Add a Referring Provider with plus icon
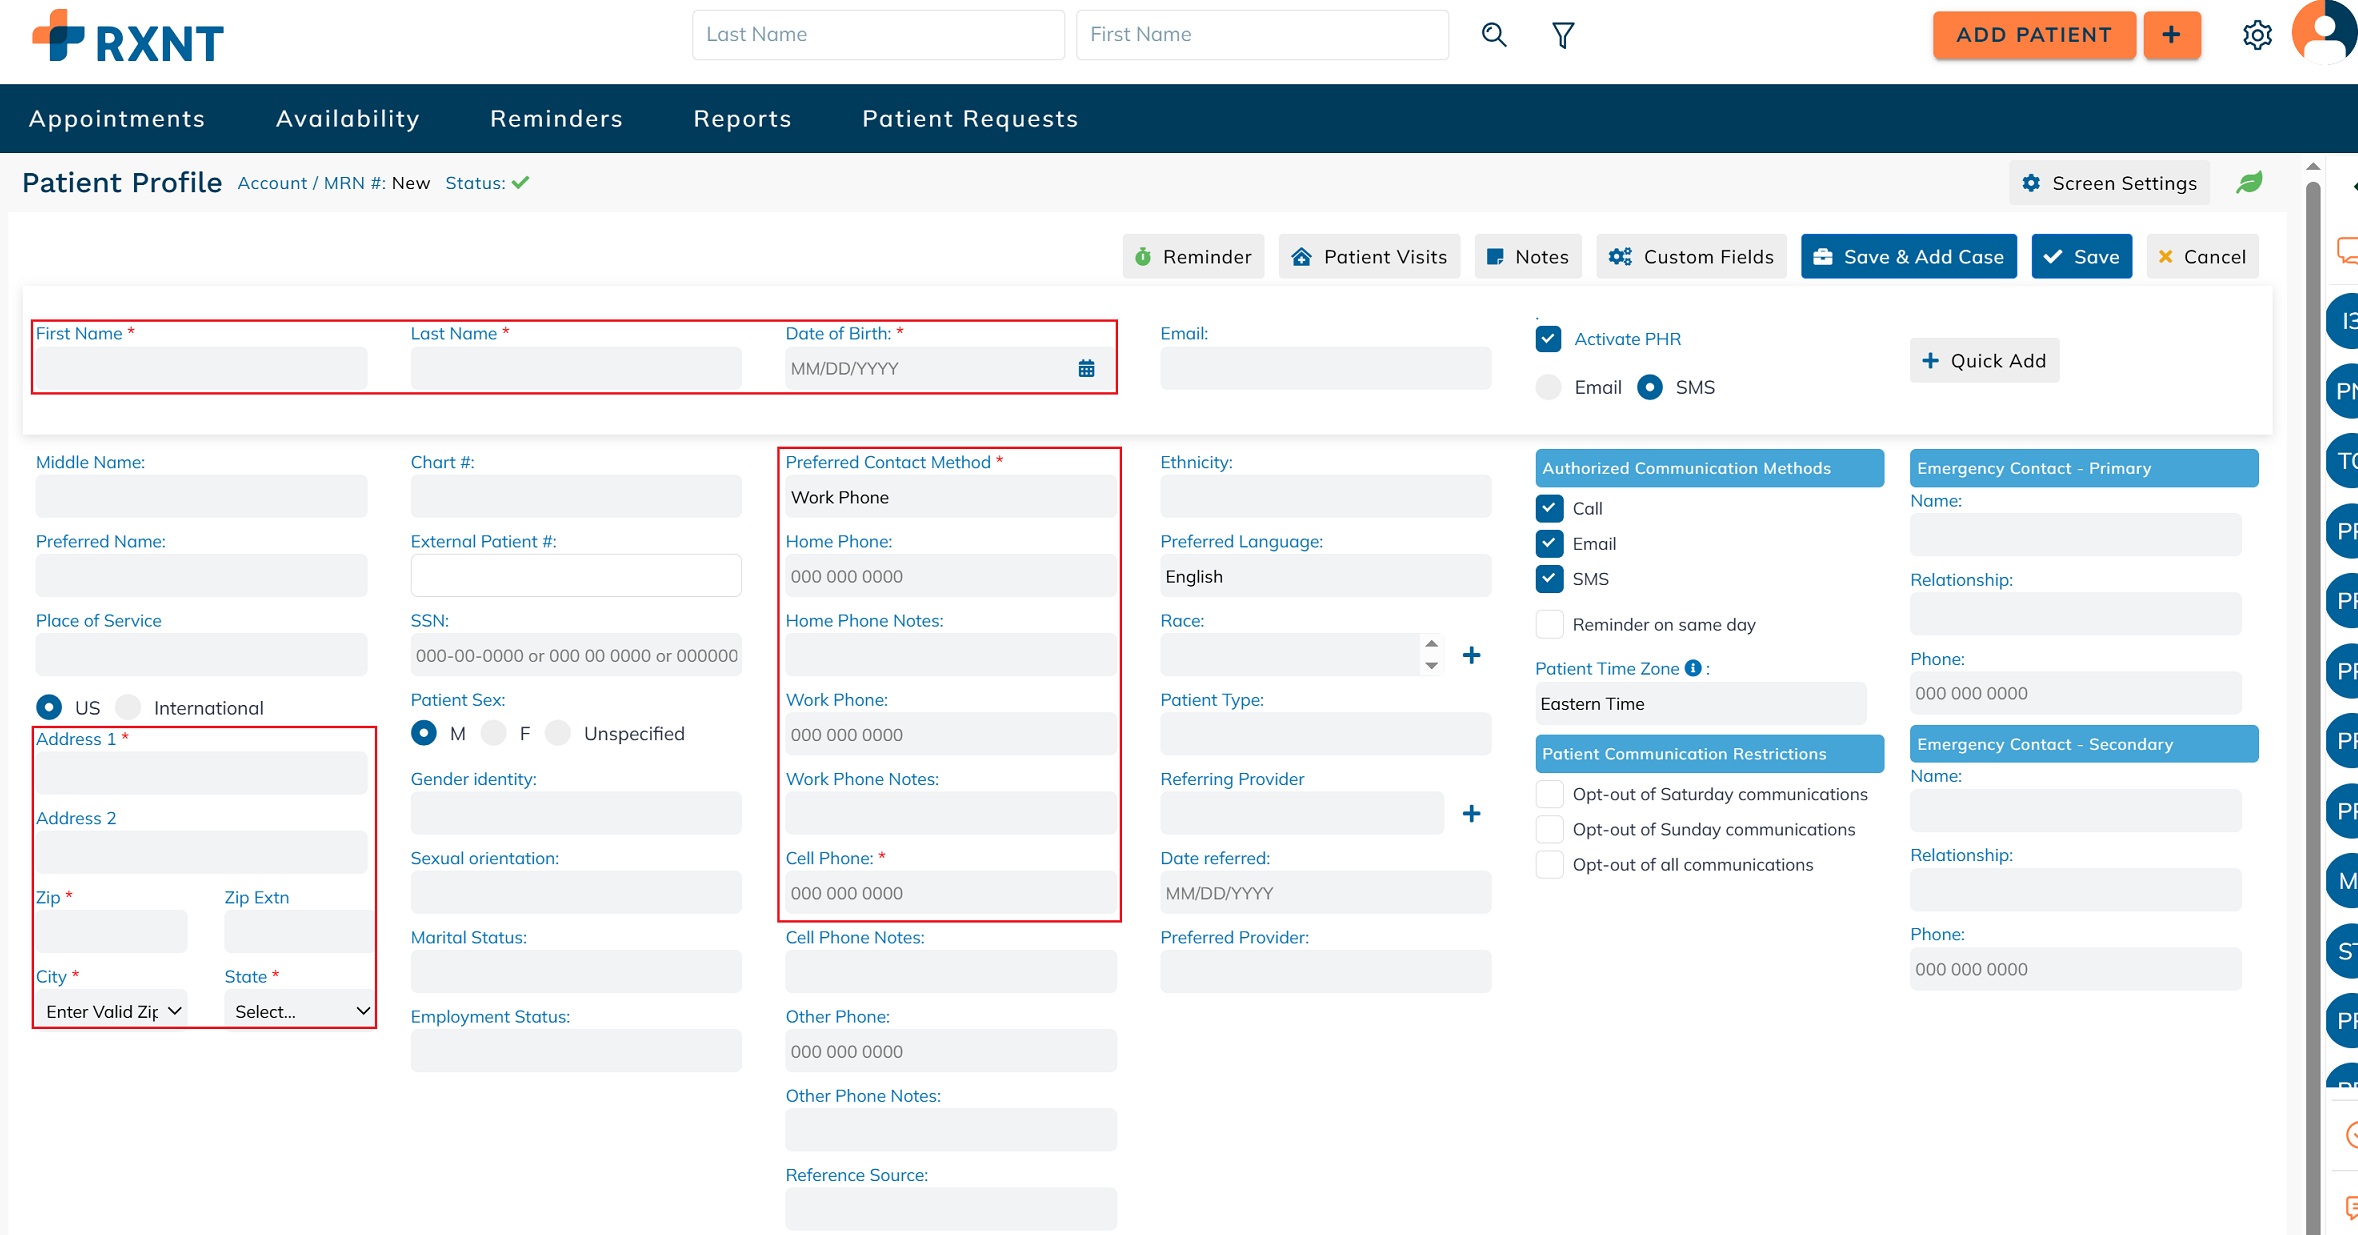 [1471, 814]
